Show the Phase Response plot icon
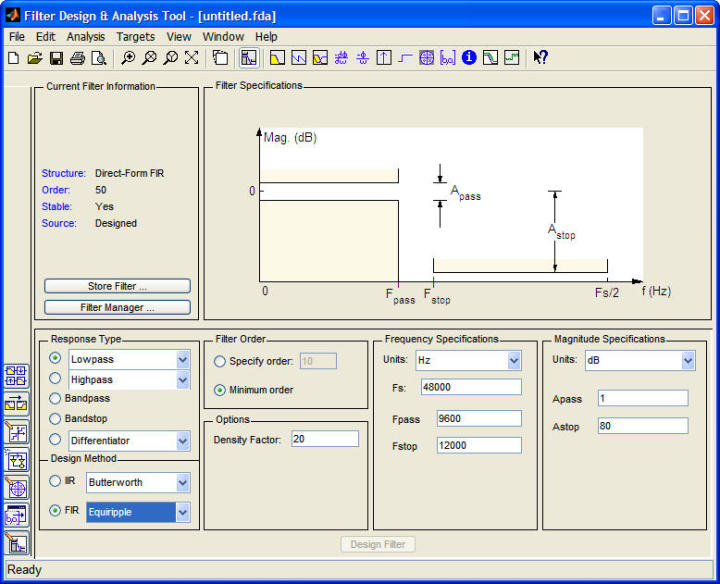The height and width of the screenshot is (584, 720). pos(299,58)
